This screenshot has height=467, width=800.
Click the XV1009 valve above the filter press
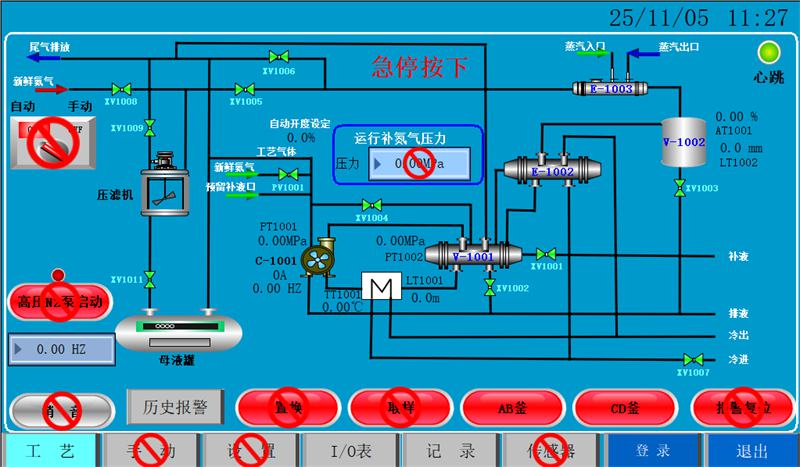click(150, 127)
